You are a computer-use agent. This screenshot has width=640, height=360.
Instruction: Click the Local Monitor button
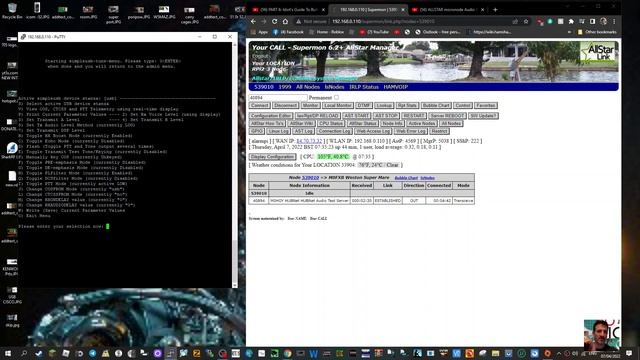(338, 105)
